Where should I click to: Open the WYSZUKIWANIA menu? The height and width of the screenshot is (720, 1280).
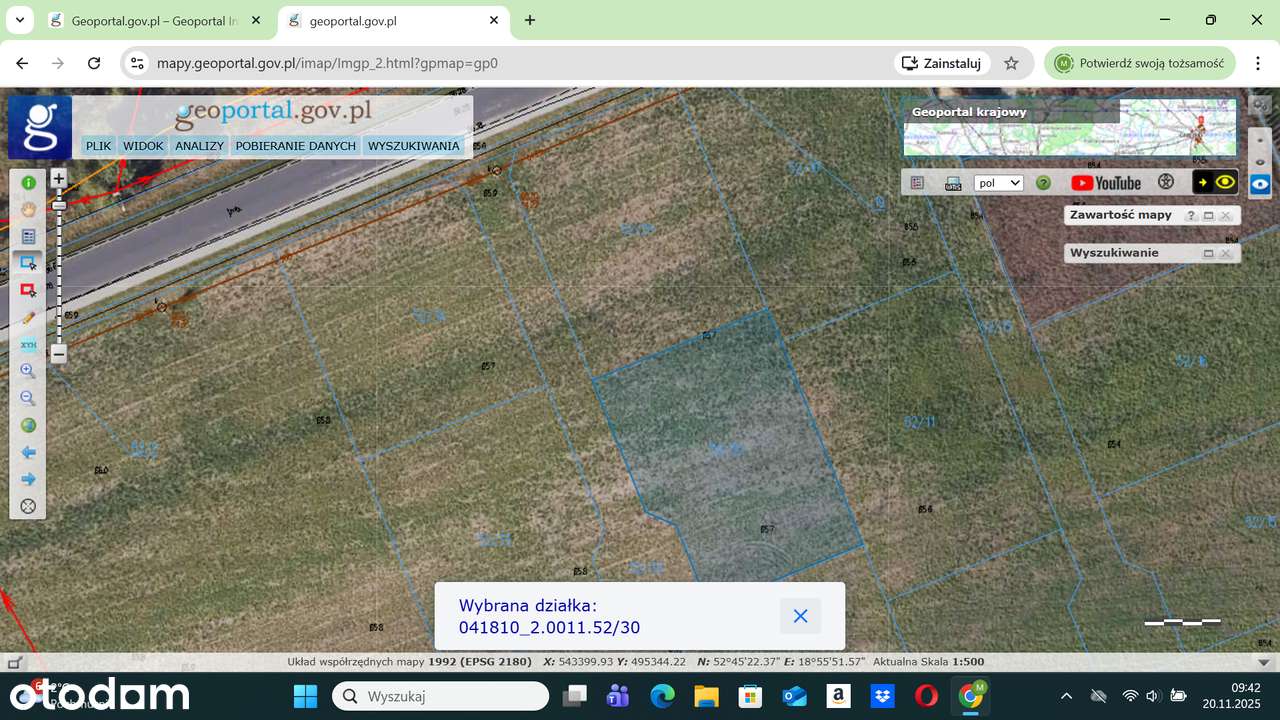coord(414,146)
